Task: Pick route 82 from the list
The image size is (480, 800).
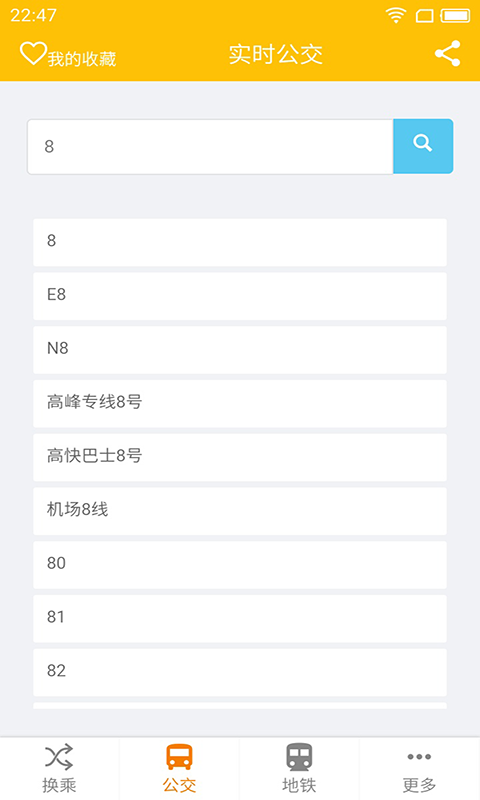Action: tap(240, 672)
